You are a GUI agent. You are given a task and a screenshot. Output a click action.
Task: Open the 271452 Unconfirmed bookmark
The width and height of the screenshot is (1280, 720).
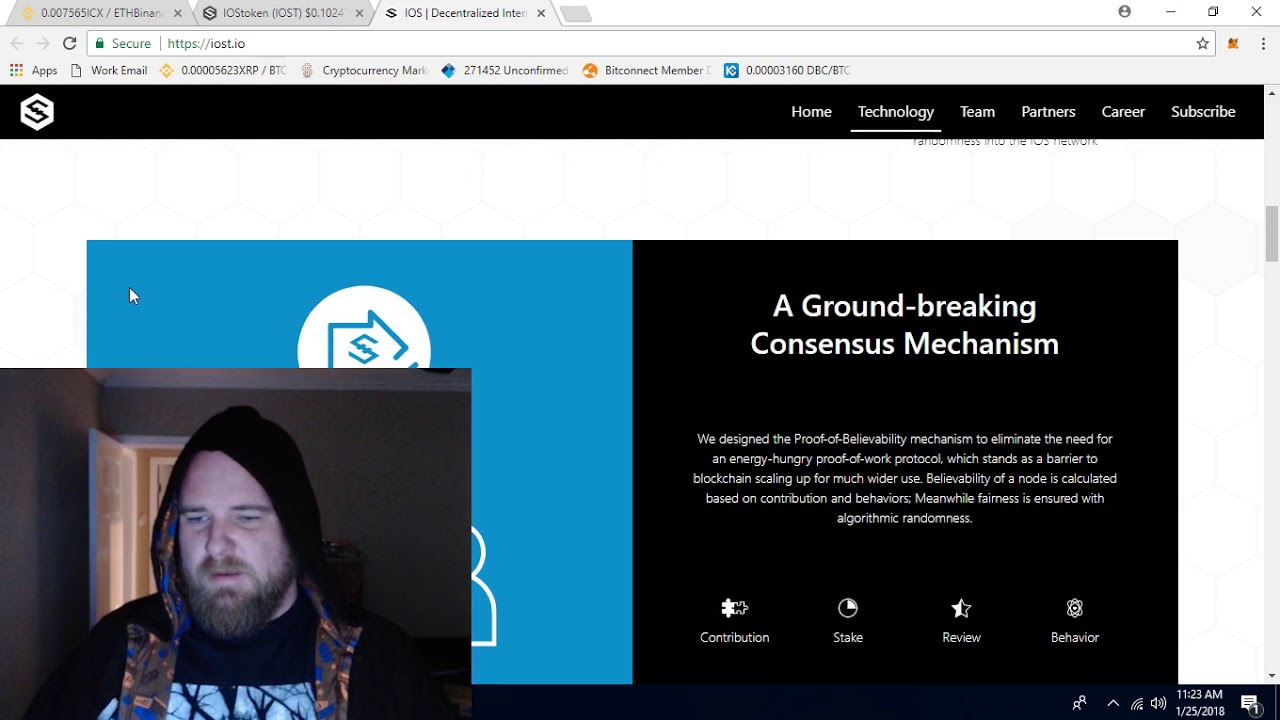tap(504, 70)
